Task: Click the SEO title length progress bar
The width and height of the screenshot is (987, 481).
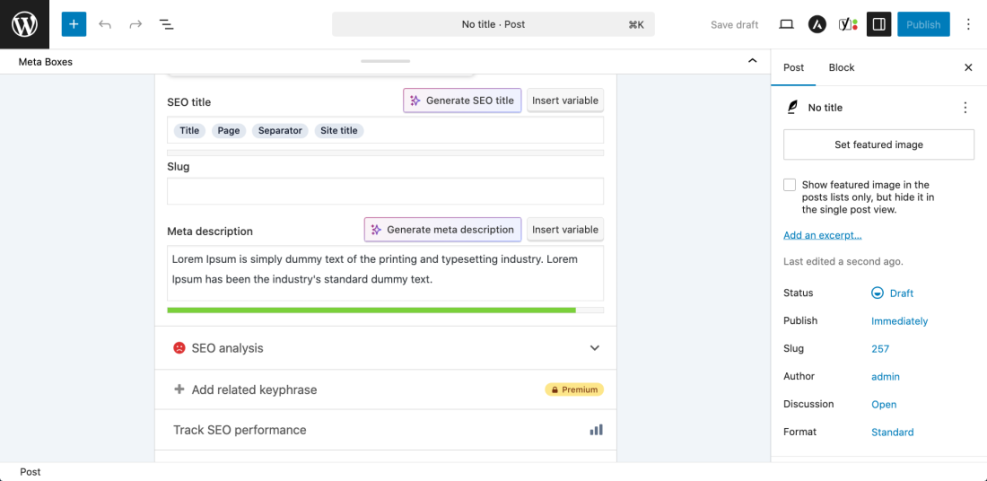Action: click(385, 152)
